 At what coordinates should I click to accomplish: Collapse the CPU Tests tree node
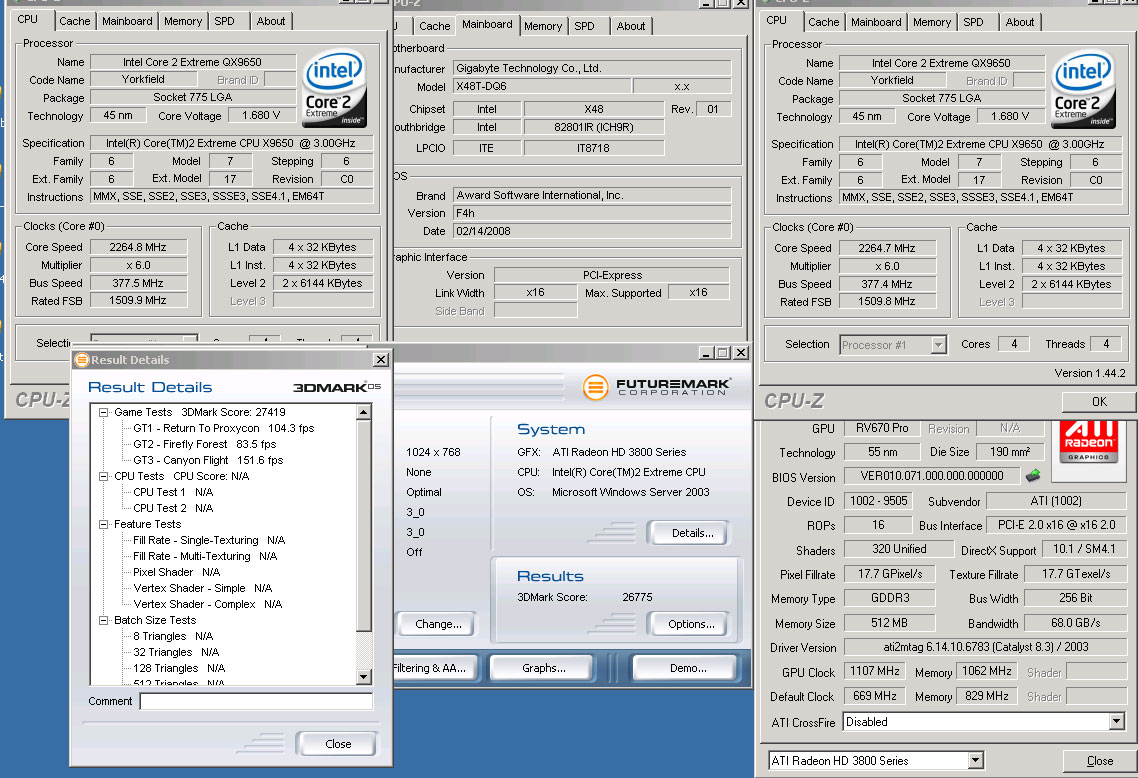pos(104,476)
